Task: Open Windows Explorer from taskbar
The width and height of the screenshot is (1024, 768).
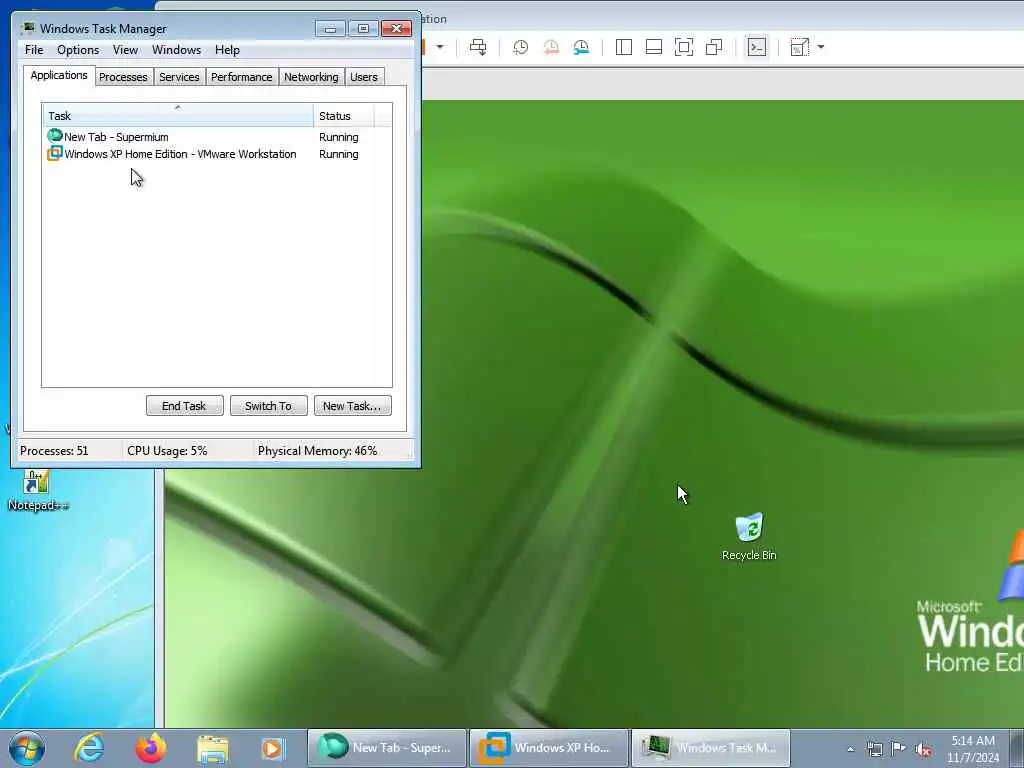Action: tap(212, 749)
